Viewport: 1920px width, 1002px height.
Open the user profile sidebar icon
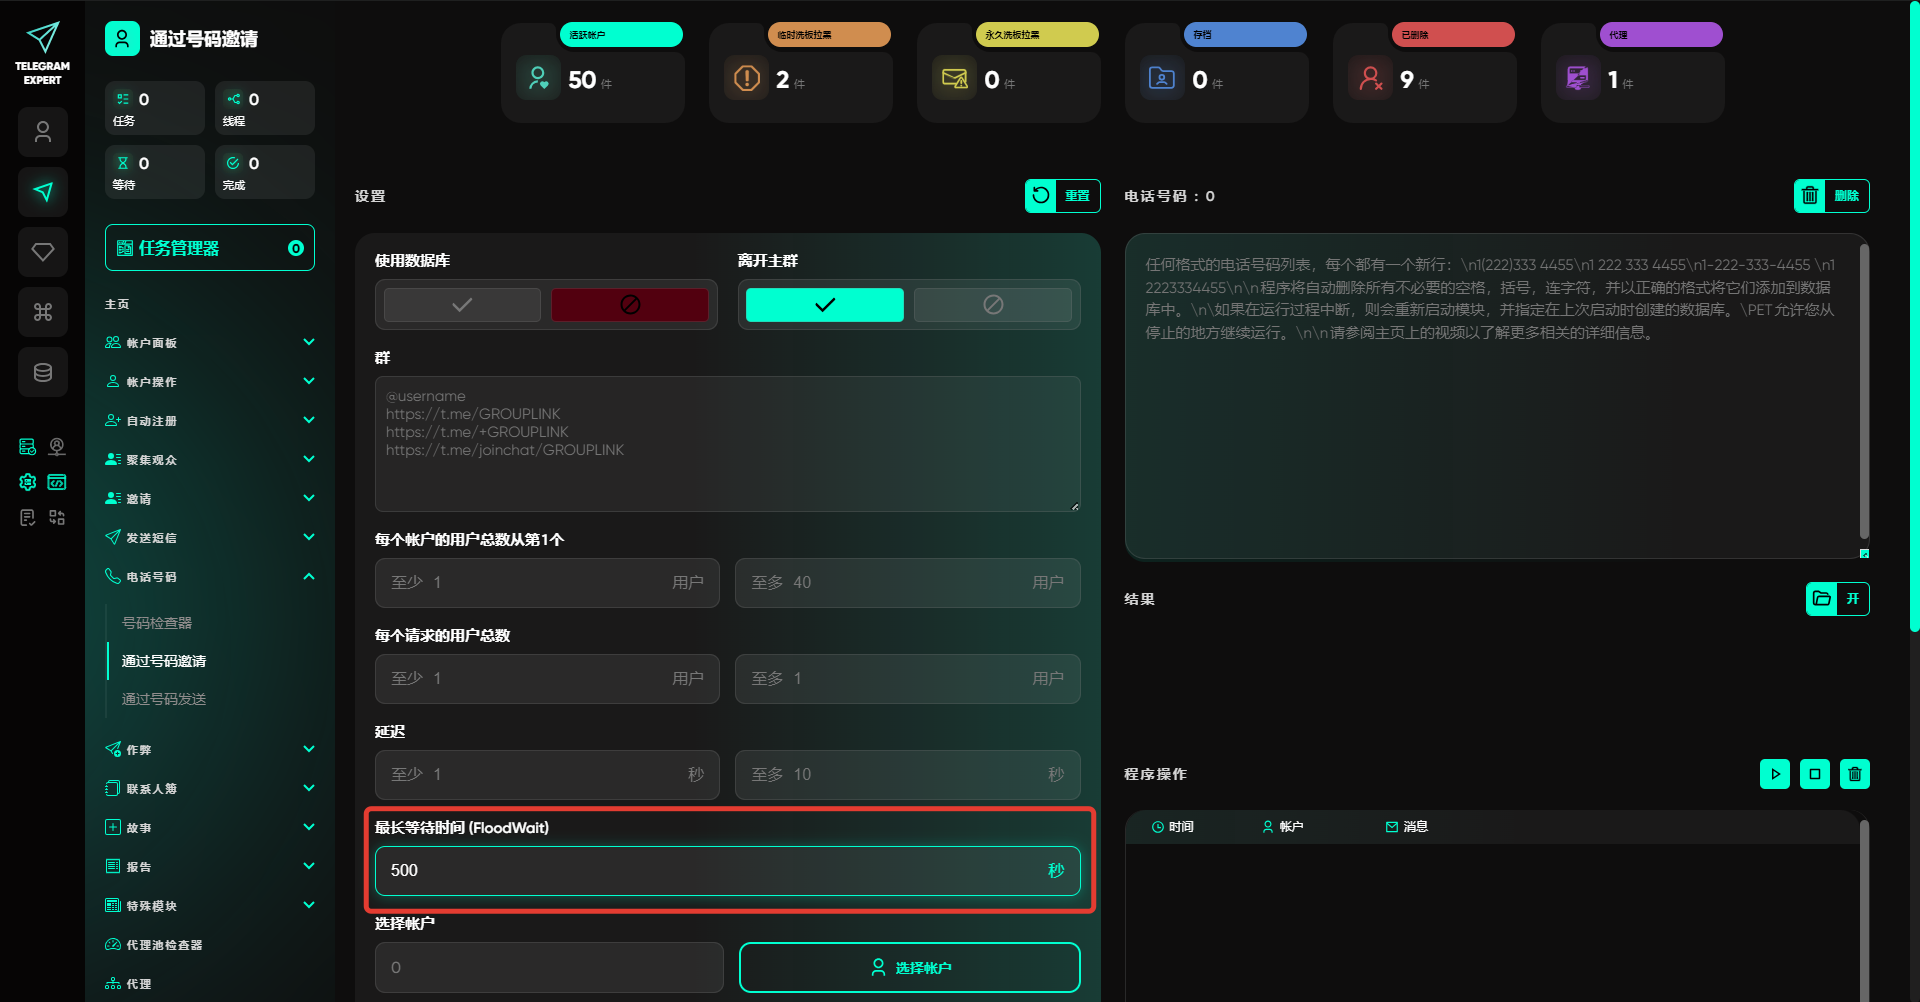43,132
